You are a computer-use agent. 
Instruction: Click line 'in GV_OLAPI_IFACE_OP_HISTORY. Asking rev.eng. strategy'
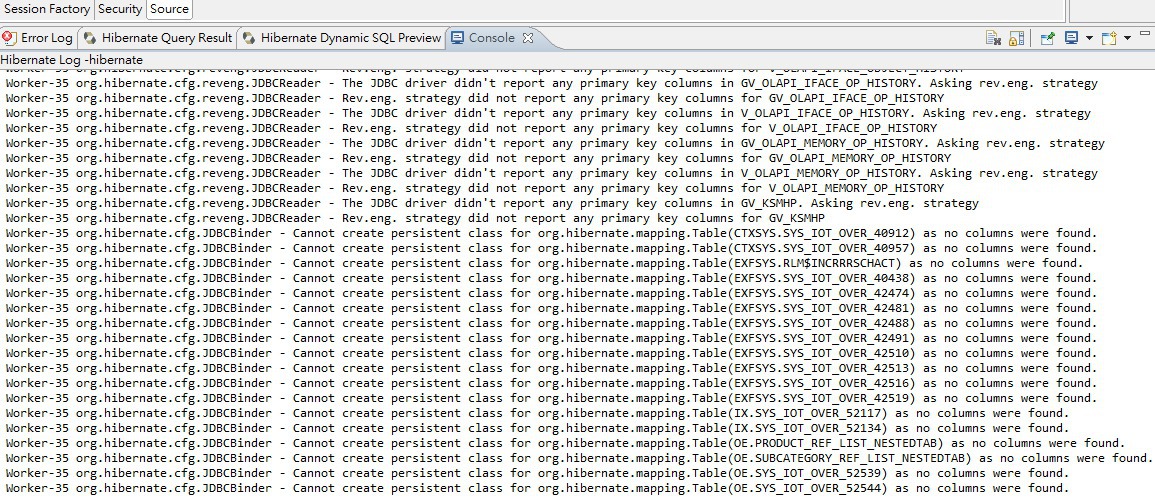tap(551, 83)
